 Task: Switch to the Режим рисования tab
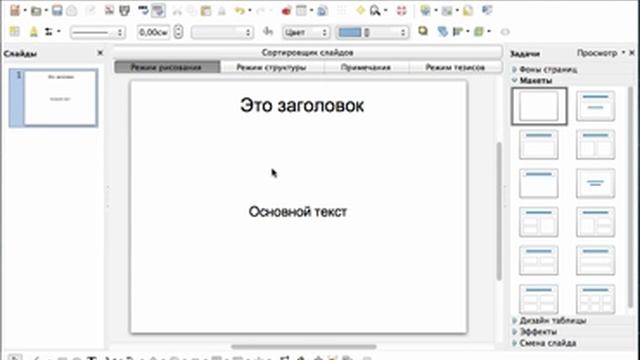[x=167, y=67]
